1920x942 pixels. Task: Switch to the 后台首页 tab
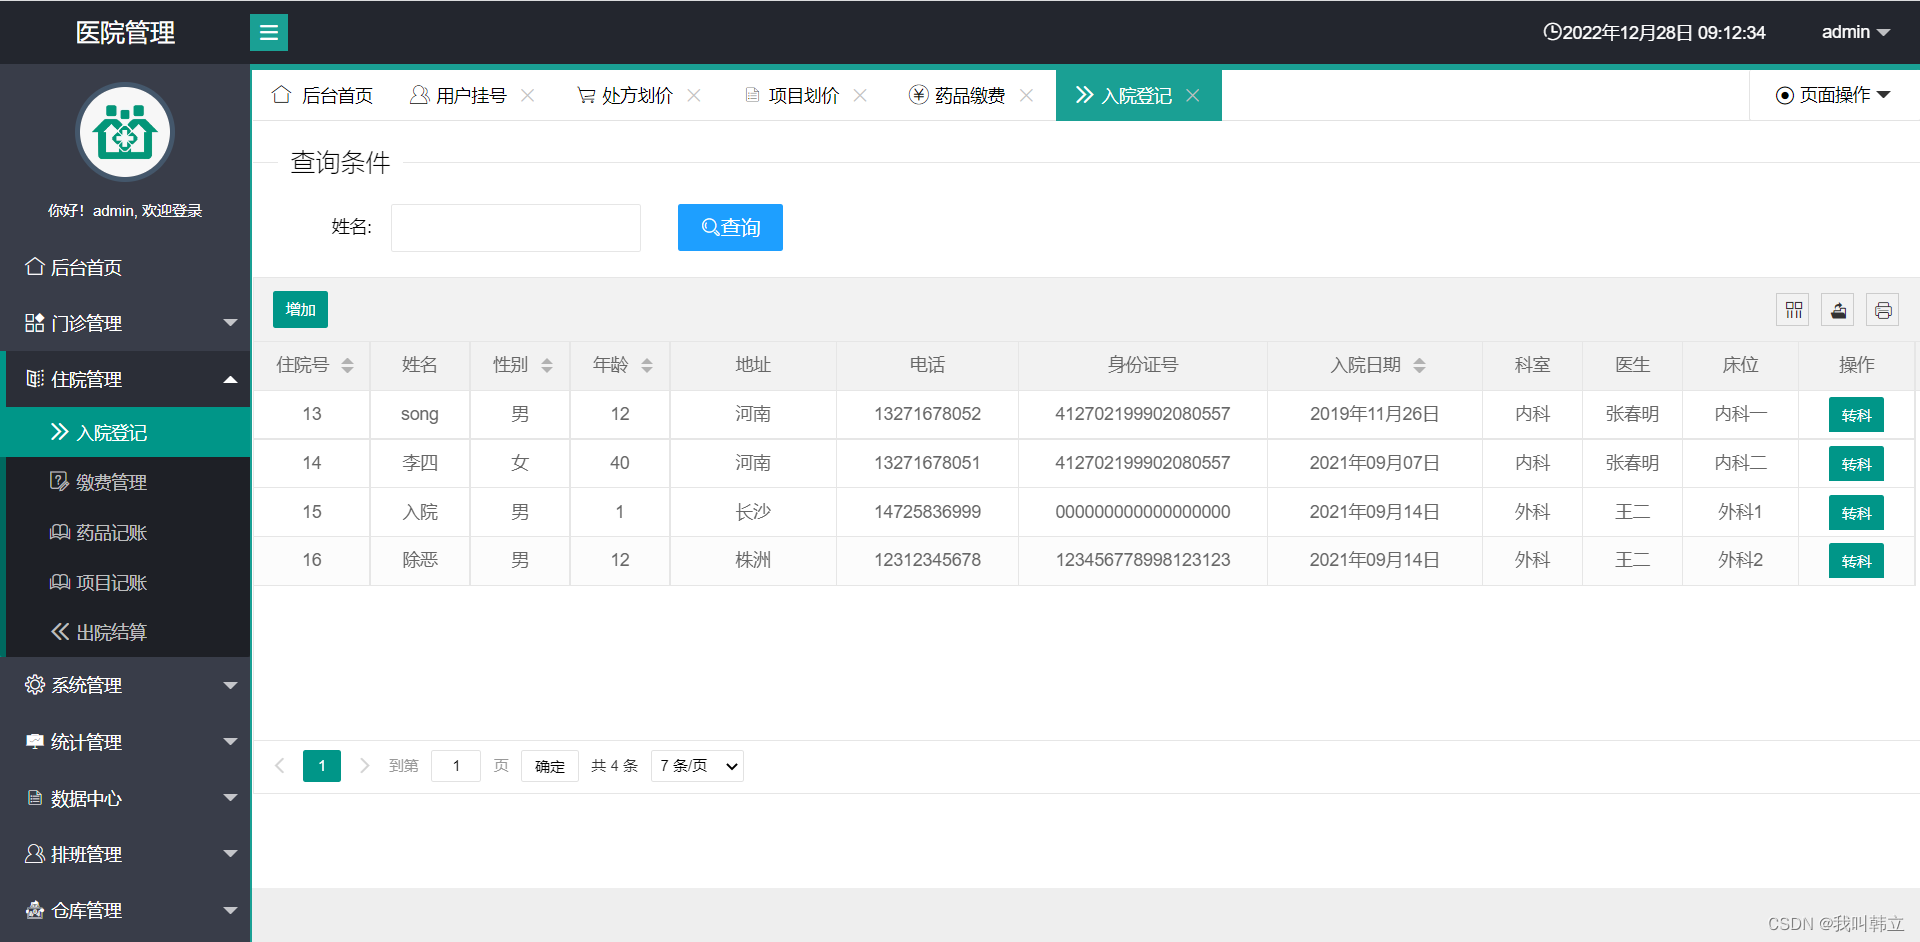(322, 95)
